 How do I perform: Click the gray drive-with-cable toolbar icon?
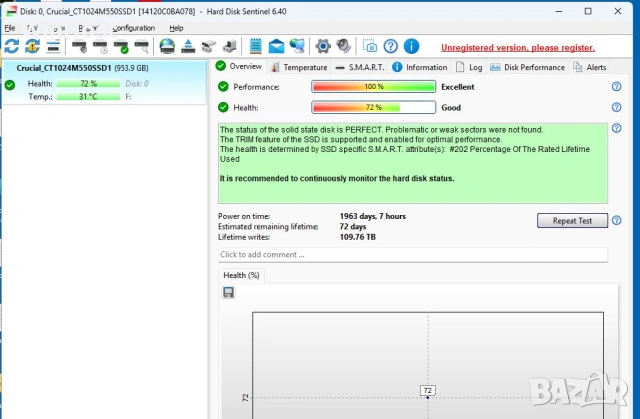[209, 47]
